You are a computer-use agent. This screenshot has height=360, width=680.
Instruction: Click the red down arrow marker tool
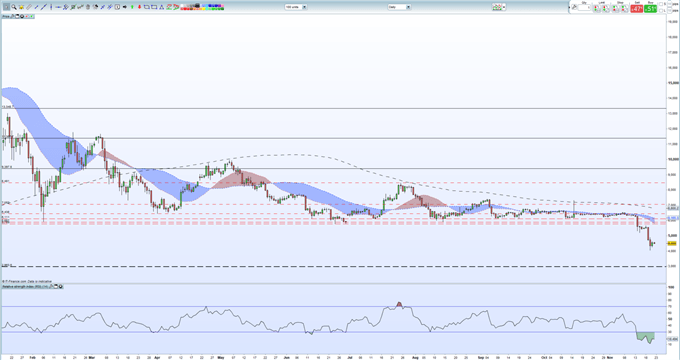point(139,7)
